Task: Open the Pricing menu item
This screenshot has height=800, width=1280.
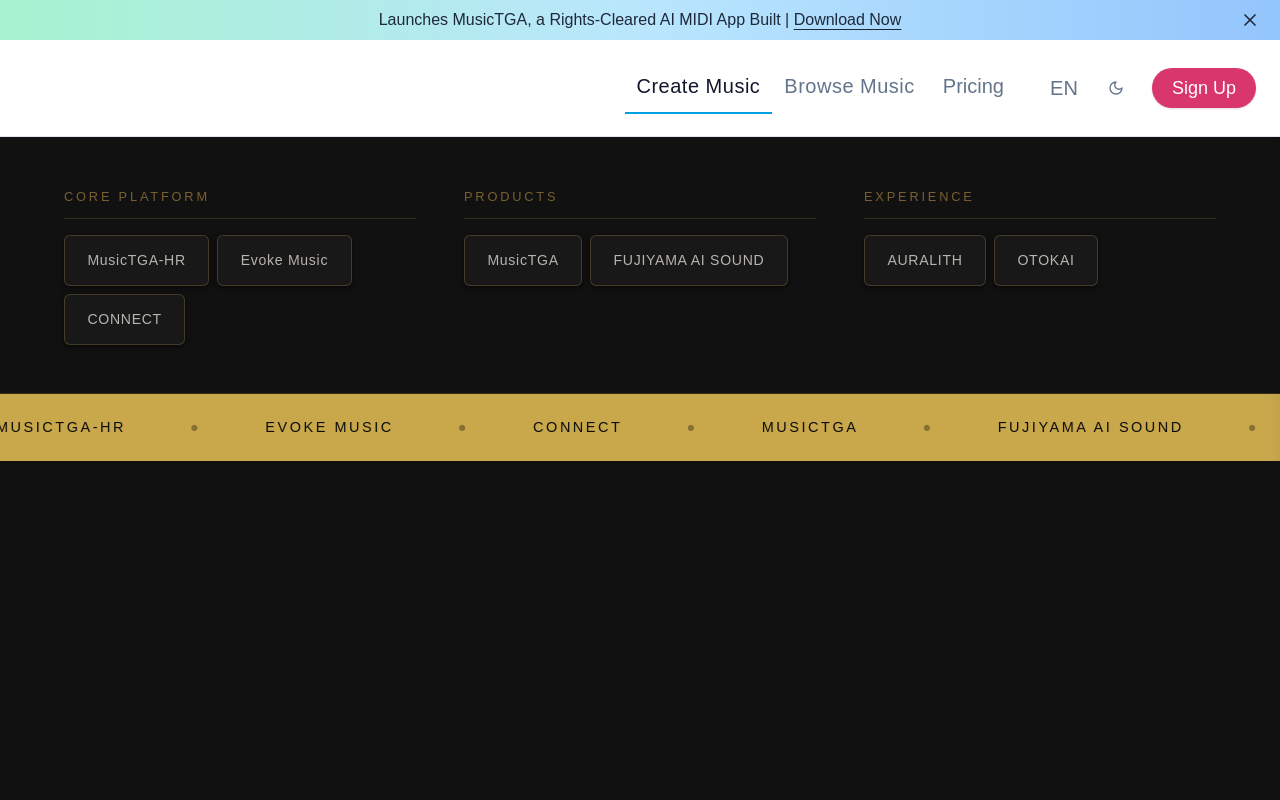Action: (x=973, y=87)
